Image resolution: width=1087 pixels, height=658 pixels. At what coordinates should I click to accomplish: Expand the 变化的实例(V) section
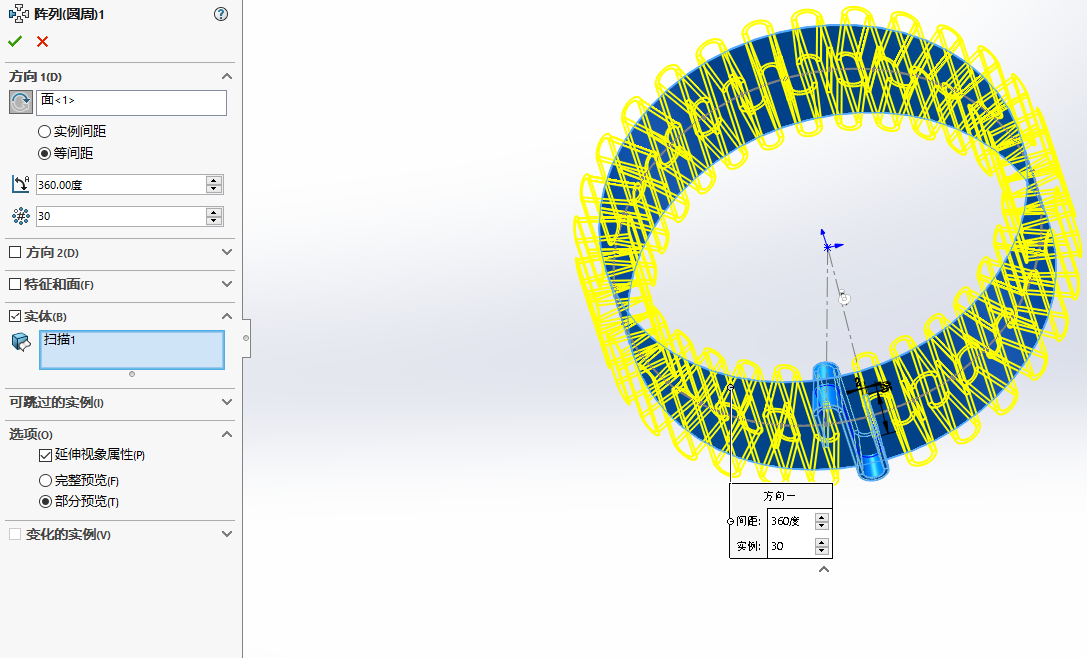(x=227, y=534)
